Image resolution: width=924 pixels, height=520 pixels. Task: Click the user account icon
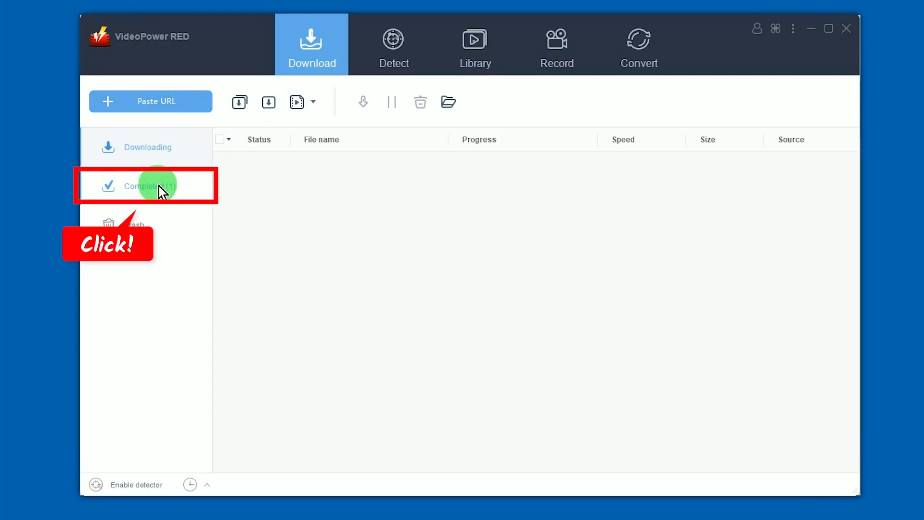(757, 28)
